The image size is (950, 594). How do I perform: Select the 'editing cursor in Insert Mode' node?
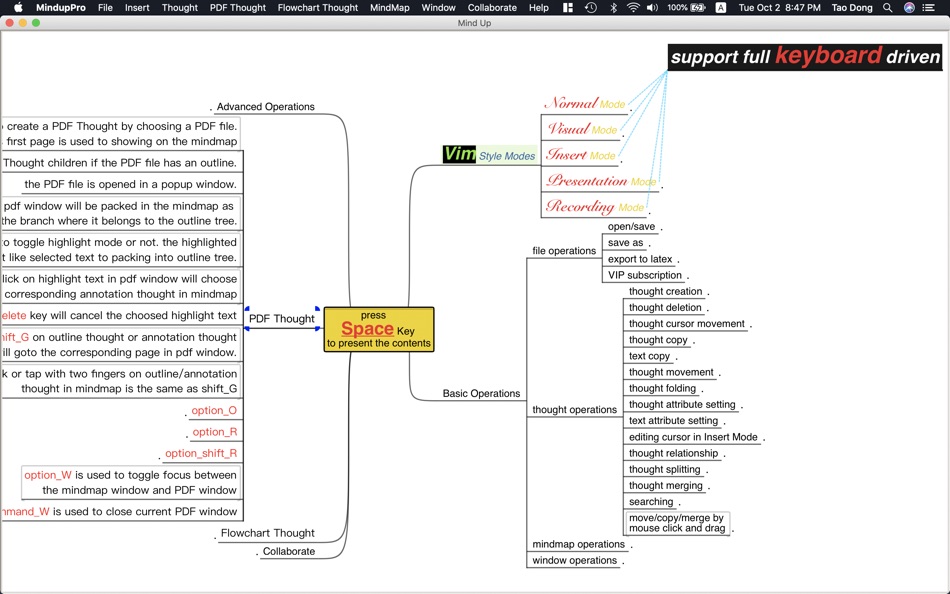pyautogui.click(x=693, y=437)
